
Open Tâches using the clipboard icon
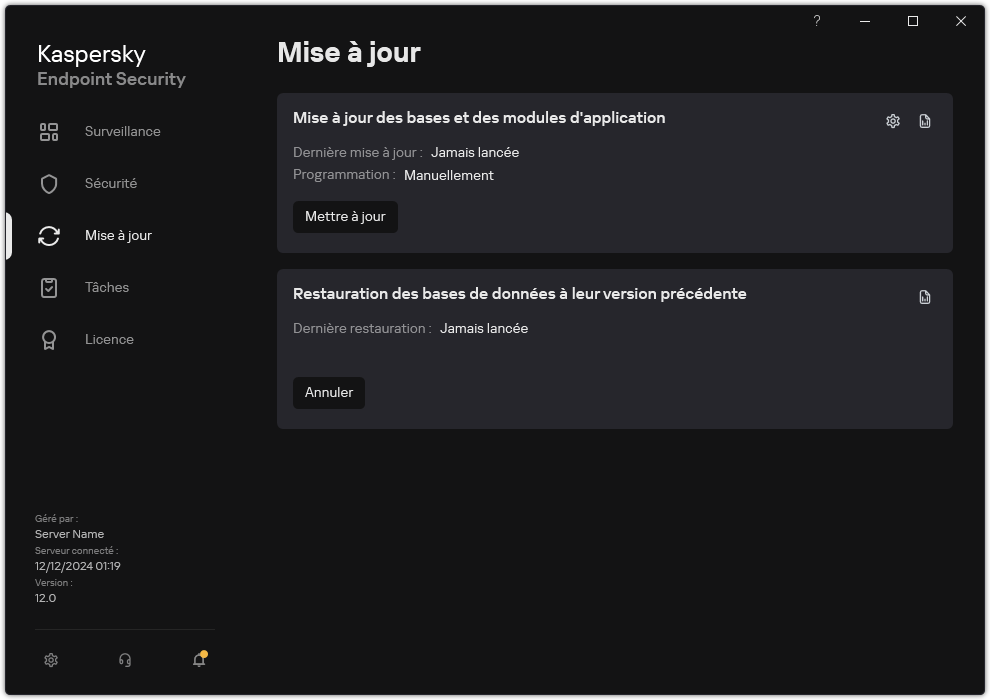pyautogui.click(x=48, y=287)
